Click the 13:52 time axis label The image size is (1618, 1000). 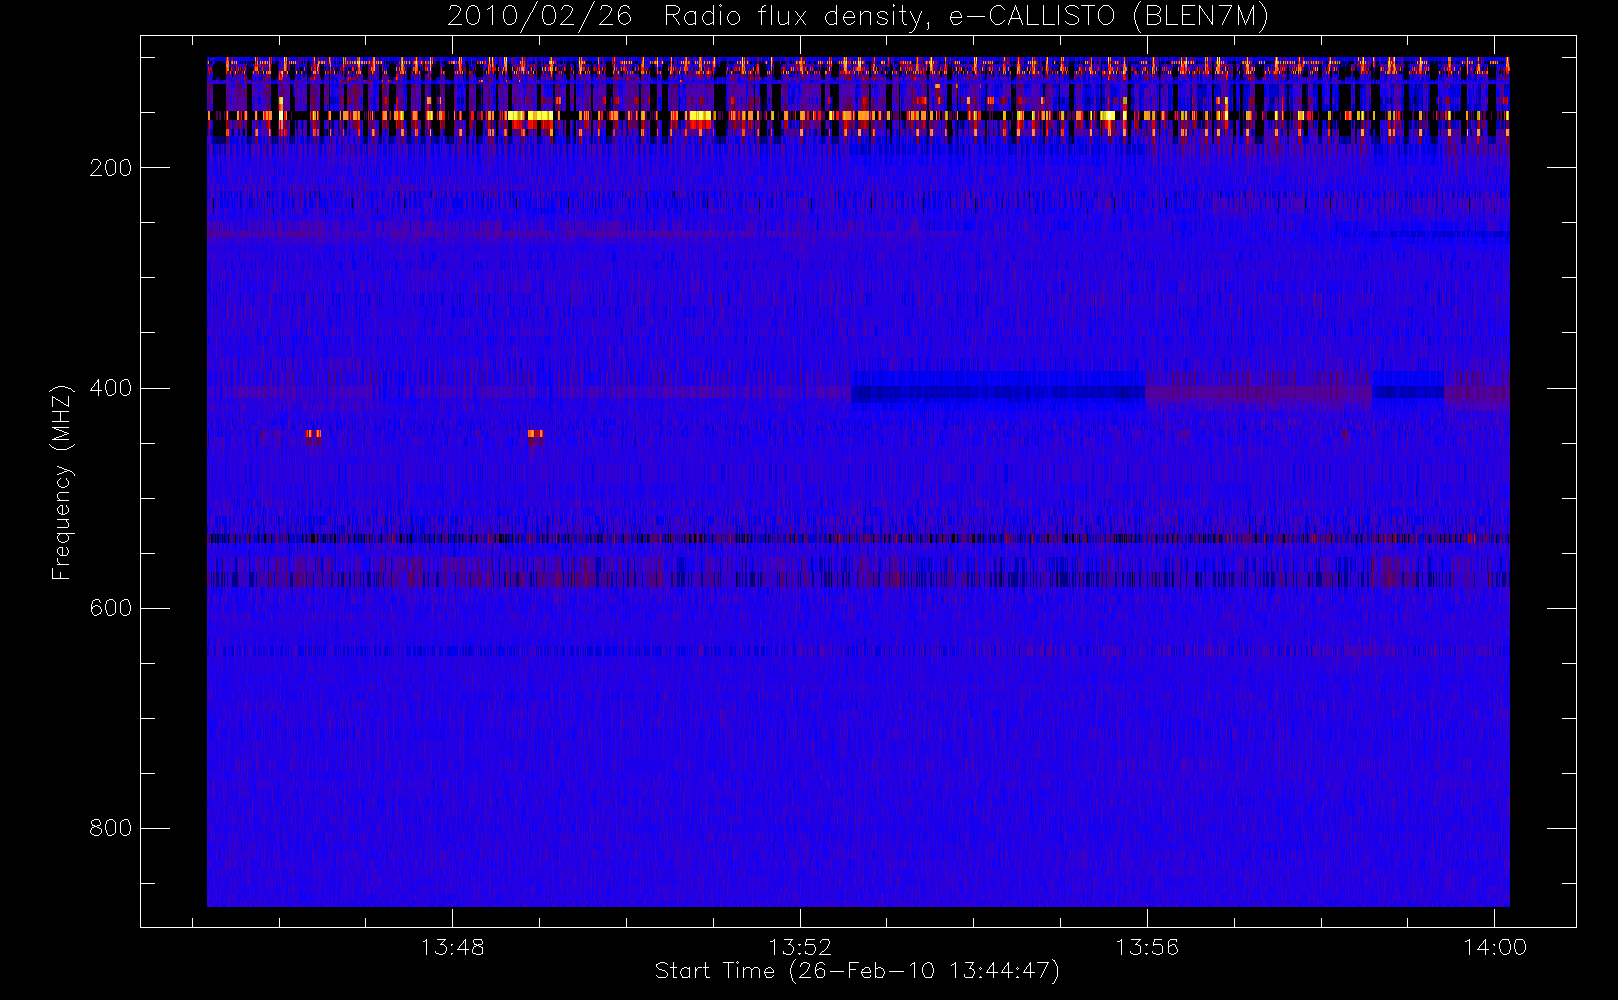click(x=800, y=947)
